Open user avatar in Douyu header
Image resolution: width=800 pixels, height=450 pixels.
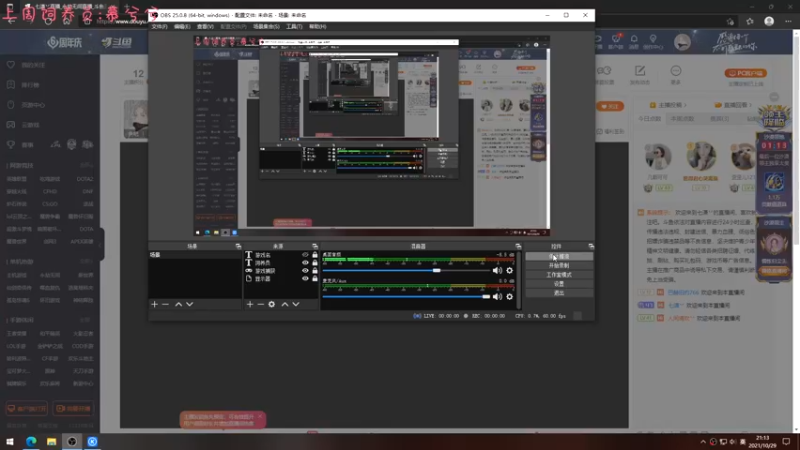[682, 42]
